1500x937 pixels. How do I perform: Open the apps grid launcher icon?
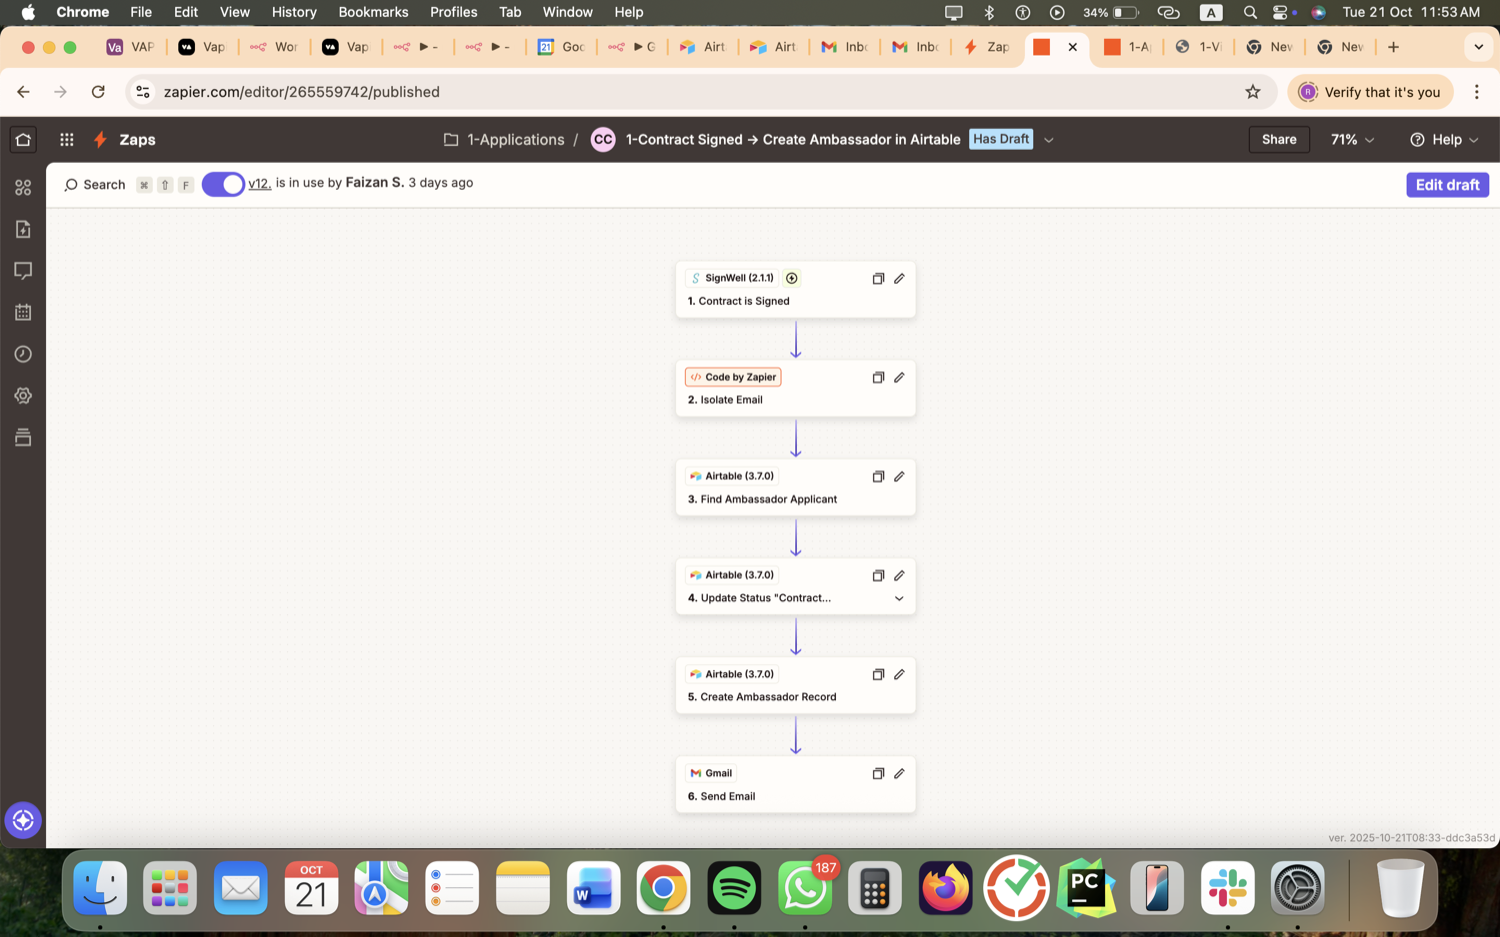[x=67, y=140]
